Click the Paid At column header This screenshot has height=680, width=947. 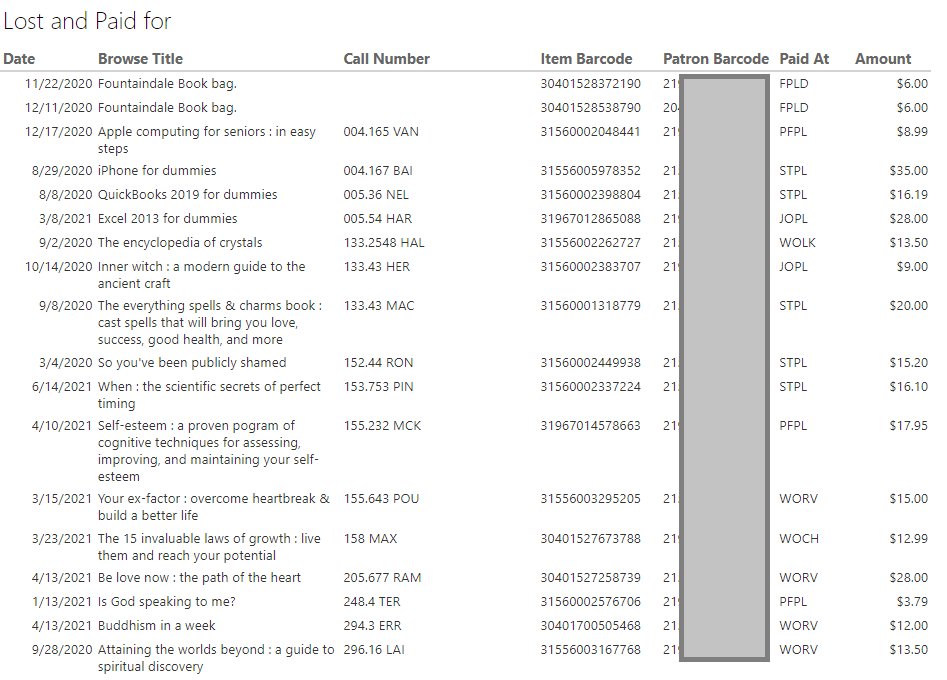tap(804, 59)
